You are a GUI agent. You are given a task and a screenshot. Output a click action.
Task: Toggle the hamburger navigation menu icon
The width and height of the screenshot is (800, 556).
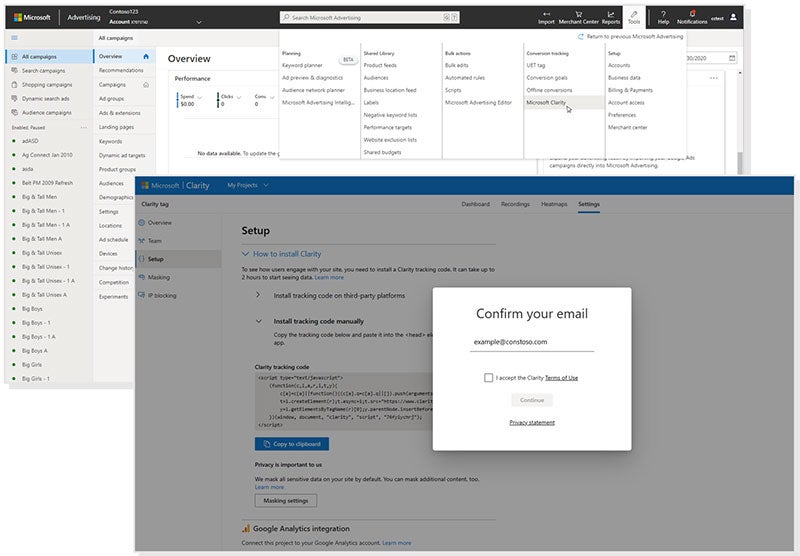click(x=14, y=38)
